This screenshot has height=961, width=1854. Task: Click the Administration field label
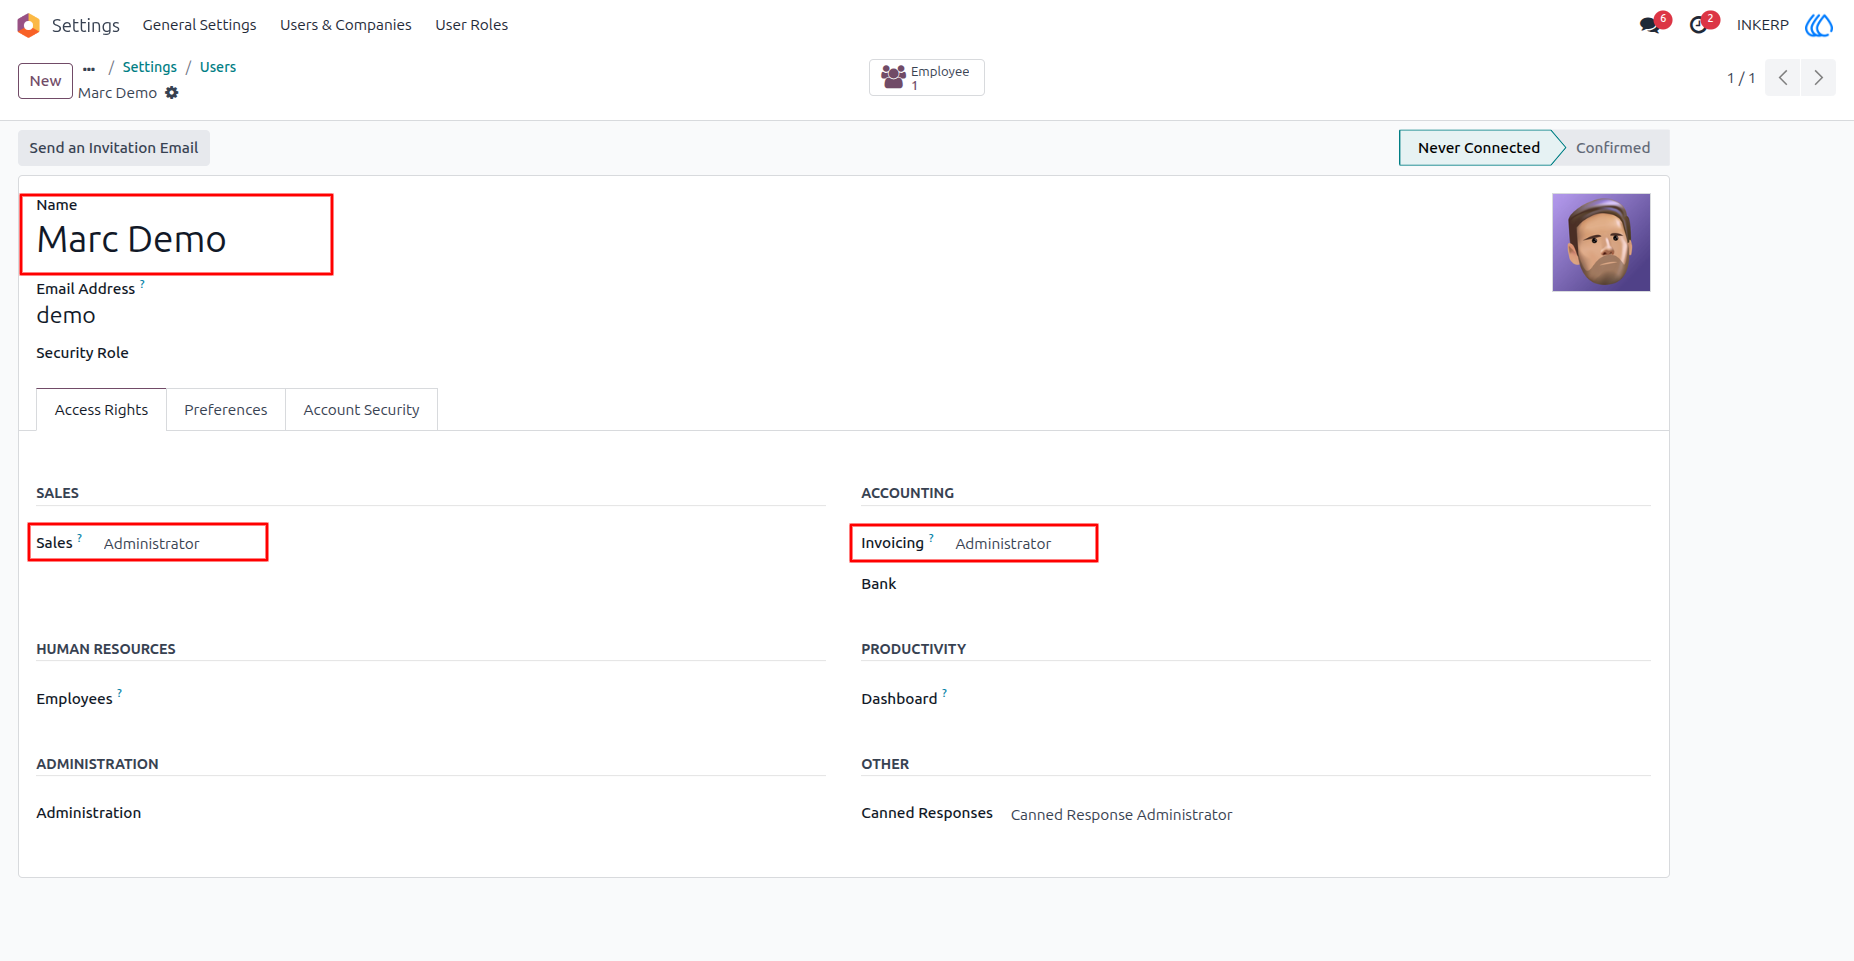tap(89, 813)
